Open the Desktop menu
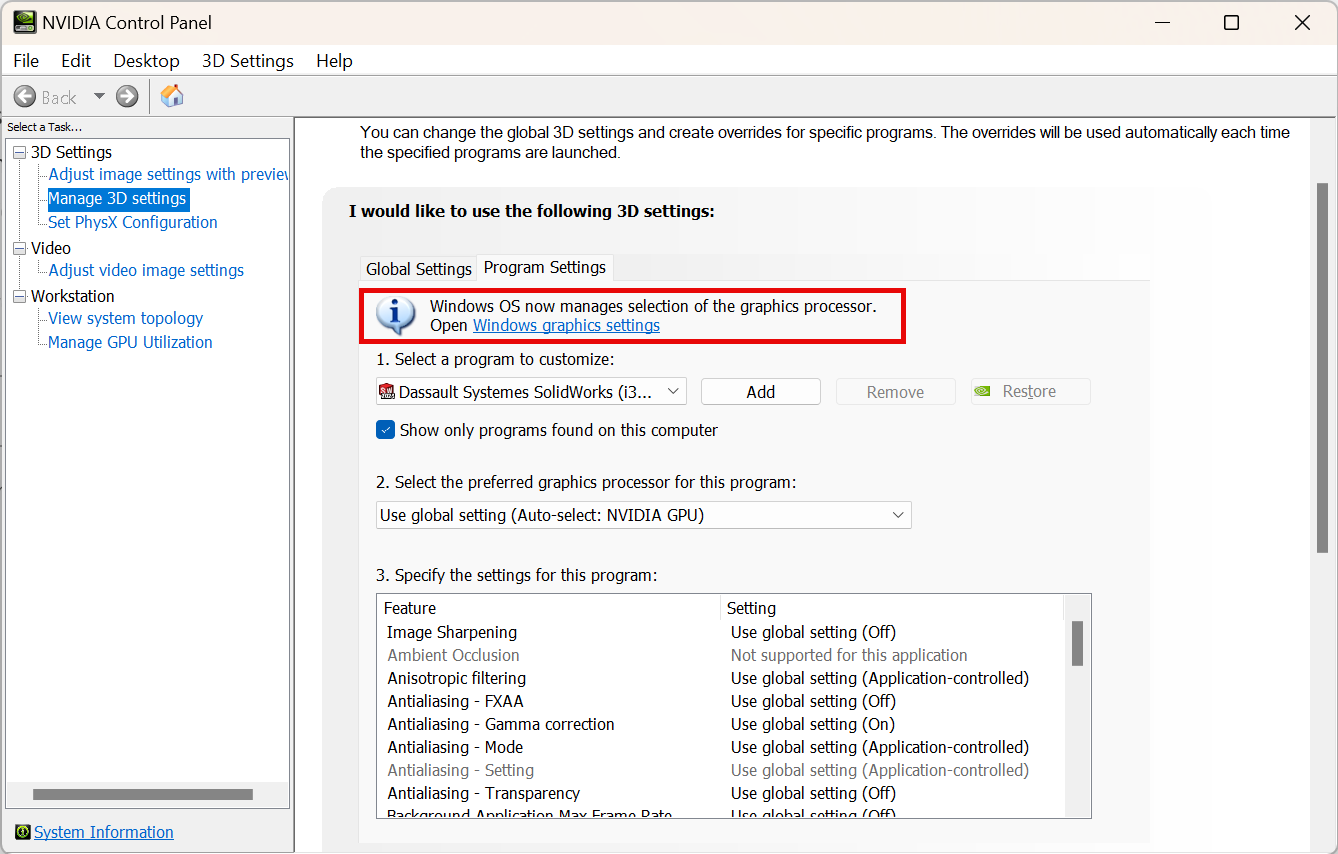This screenshot has height=854, width=1338. (x=145, y=60)
